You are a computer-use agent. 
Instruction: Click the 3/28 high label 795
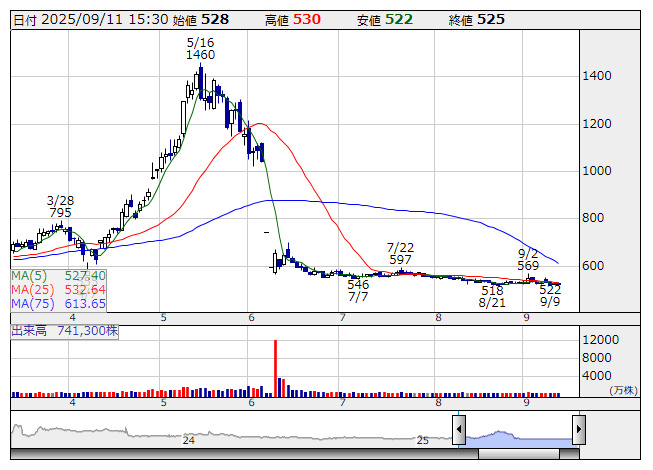click(59, 212)
